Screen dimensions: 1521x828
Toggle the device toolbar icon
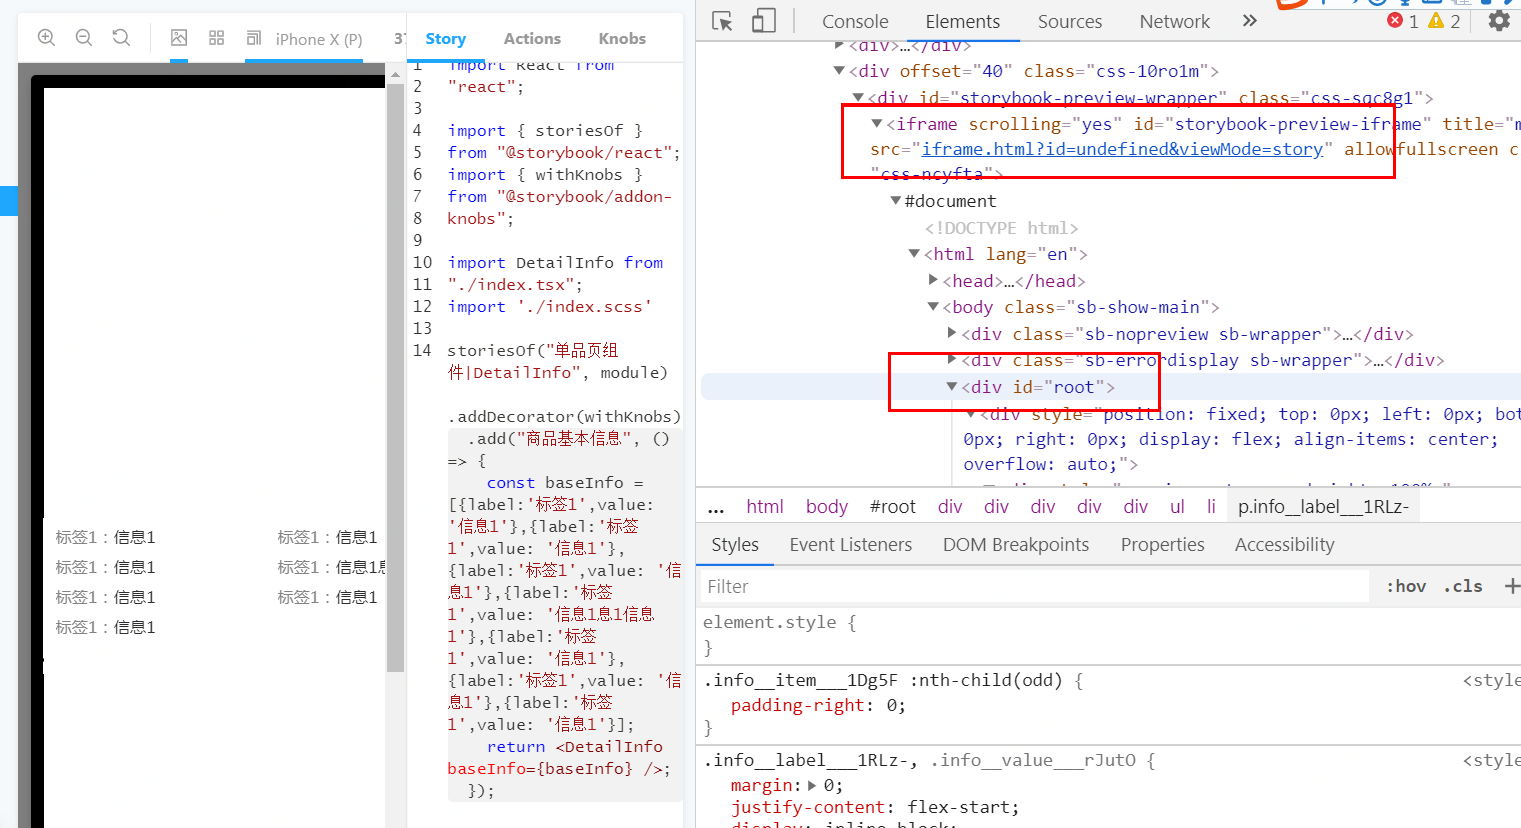tap(763, 21)
